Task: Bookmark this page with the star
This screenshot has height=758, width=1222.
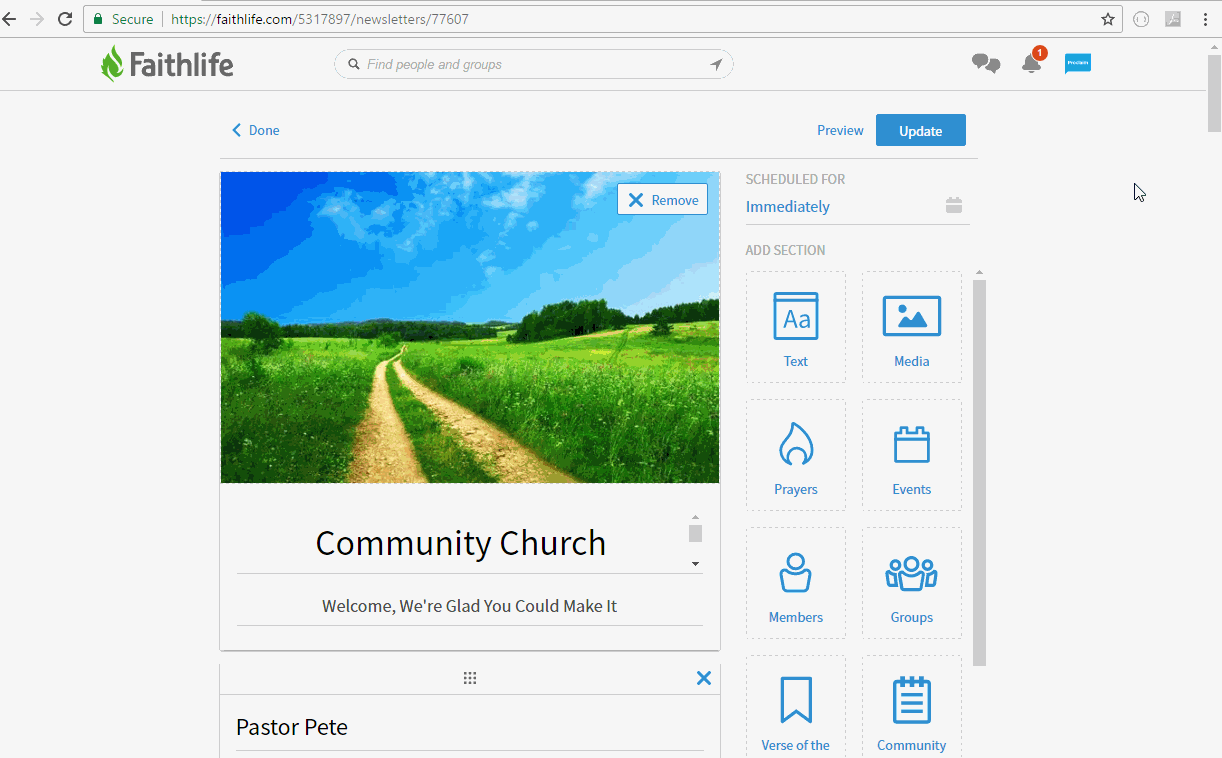Action: coord(1108,19)
